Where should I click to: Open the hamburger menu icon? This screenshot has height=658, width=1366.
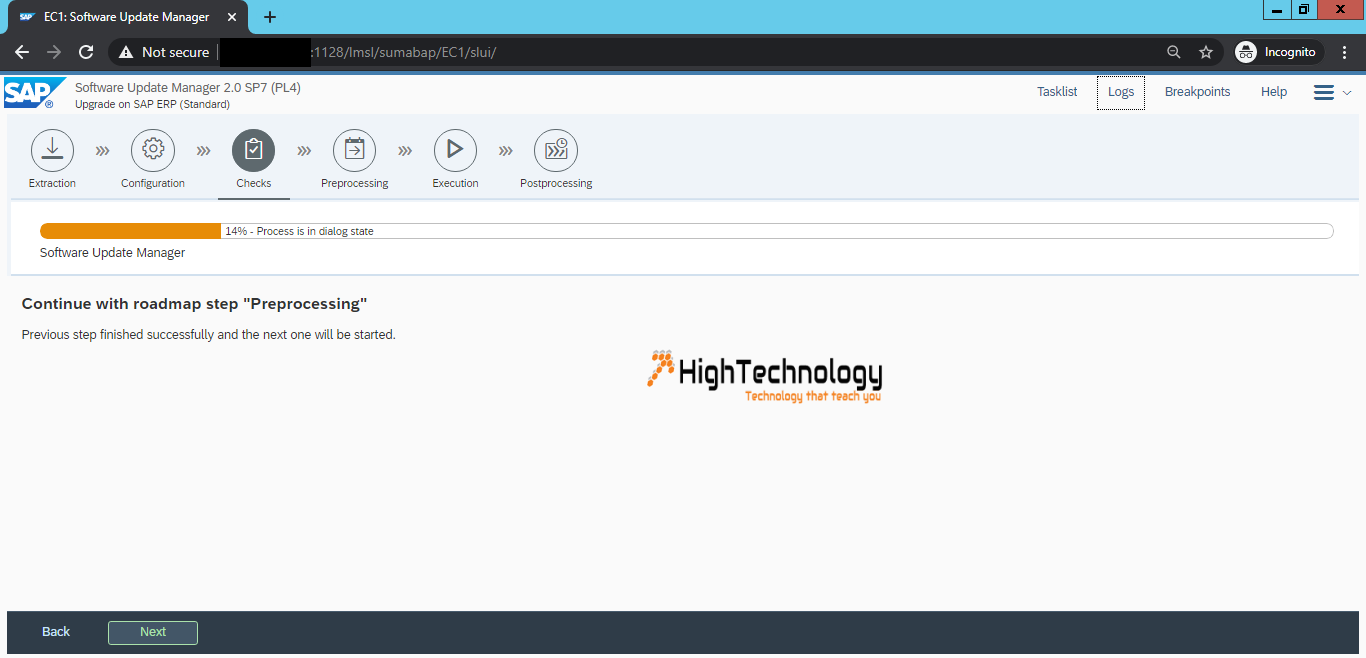coord(1324,92)
